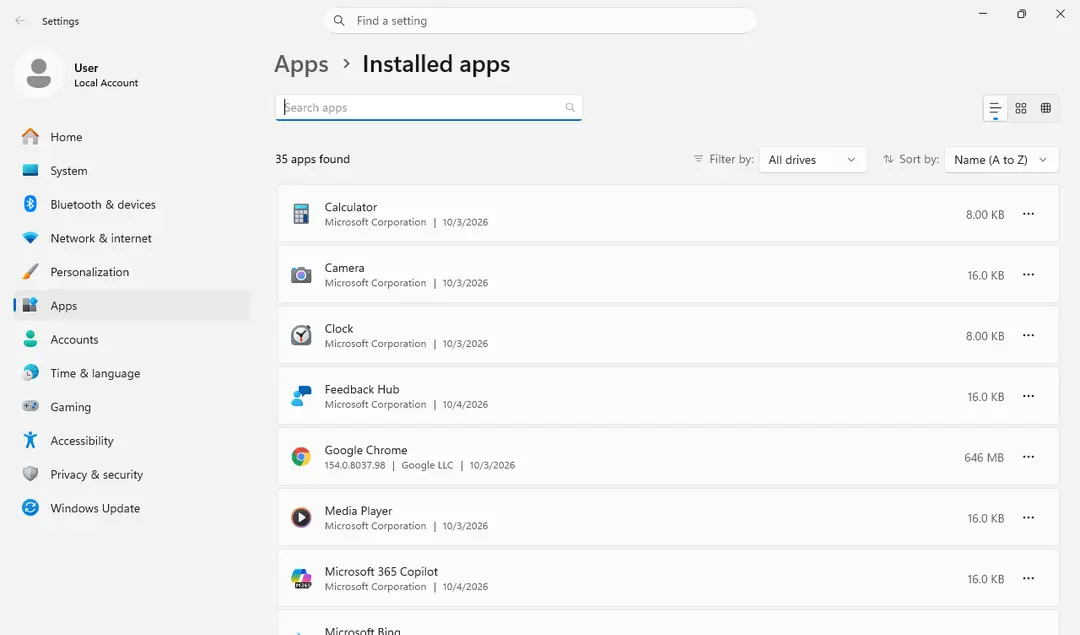Switch to list view layout
Viewport: 1080px width, 635px height.
(x=995, y=108)
